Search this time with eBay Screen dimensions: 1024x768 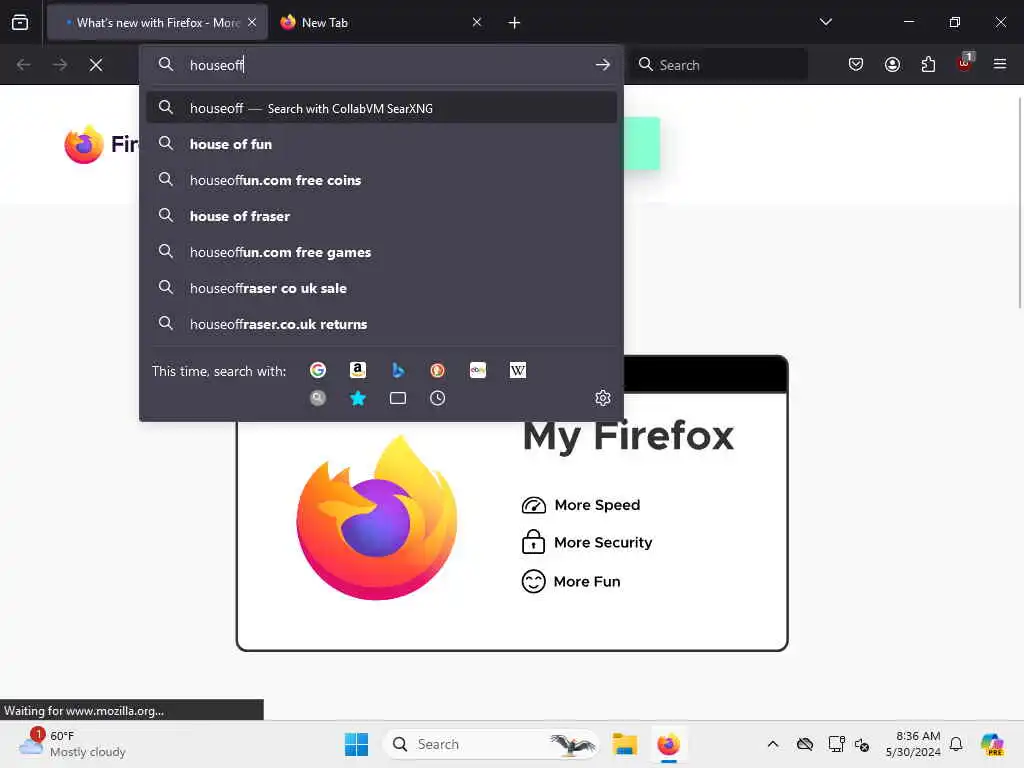coord(477,370)
